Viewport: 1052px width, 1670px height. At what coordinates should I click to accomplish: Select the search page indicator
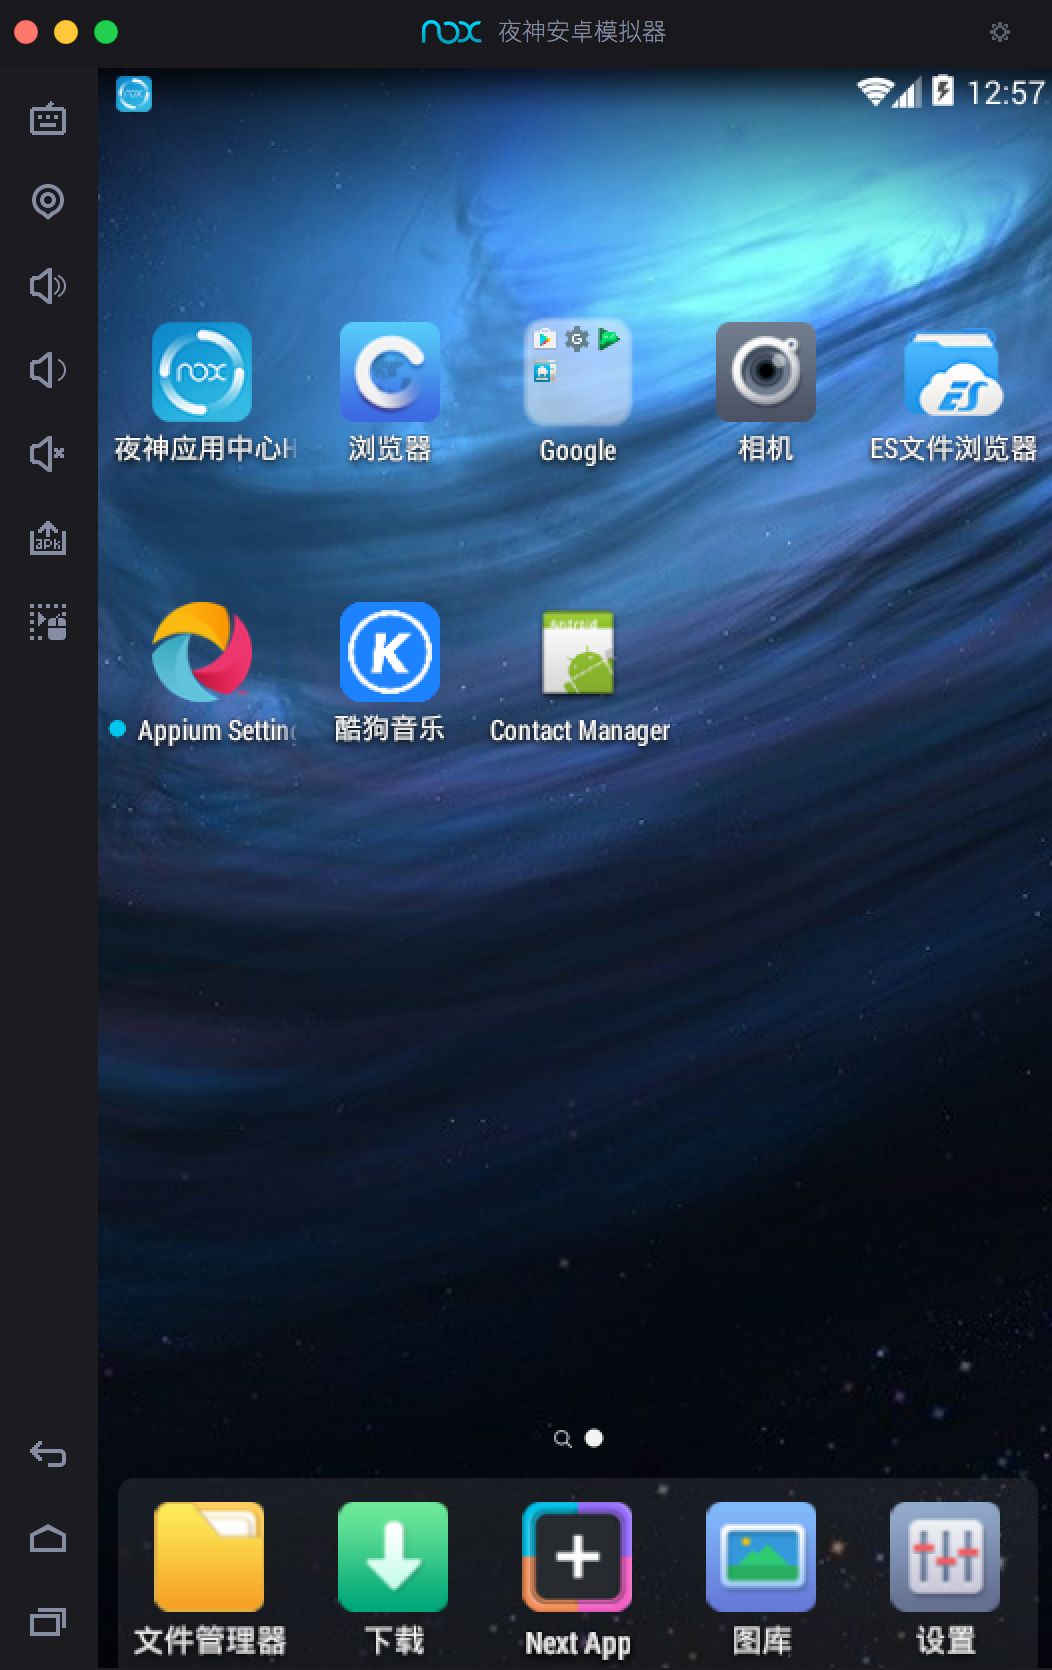point(563,1438)
